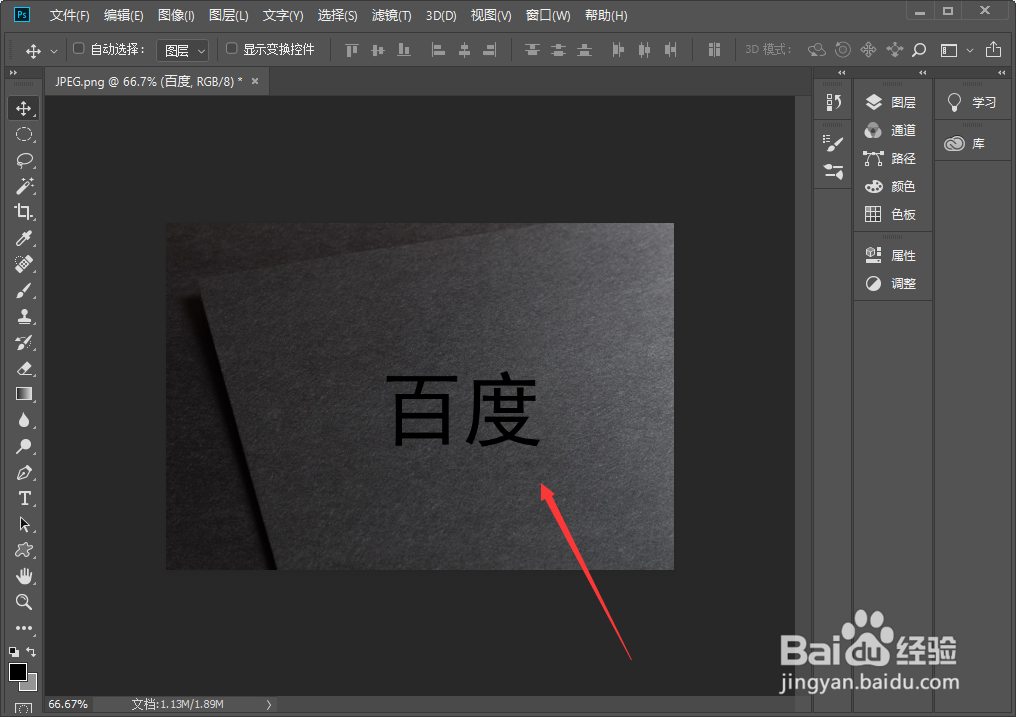Select the Magic Wand tool
This screenshot has width=1016, height=717.
[24, 186]
